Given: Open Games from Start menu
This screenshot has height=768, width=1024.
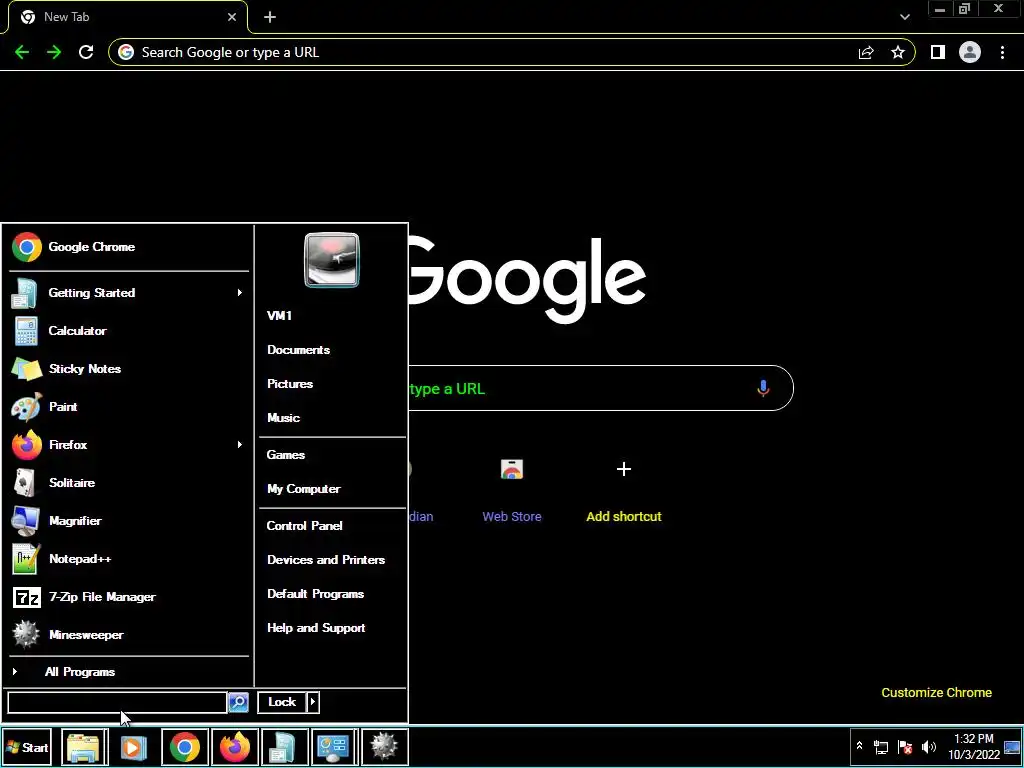Looking at the screenshot, I should pyautogui.click(x=332, y=455).
